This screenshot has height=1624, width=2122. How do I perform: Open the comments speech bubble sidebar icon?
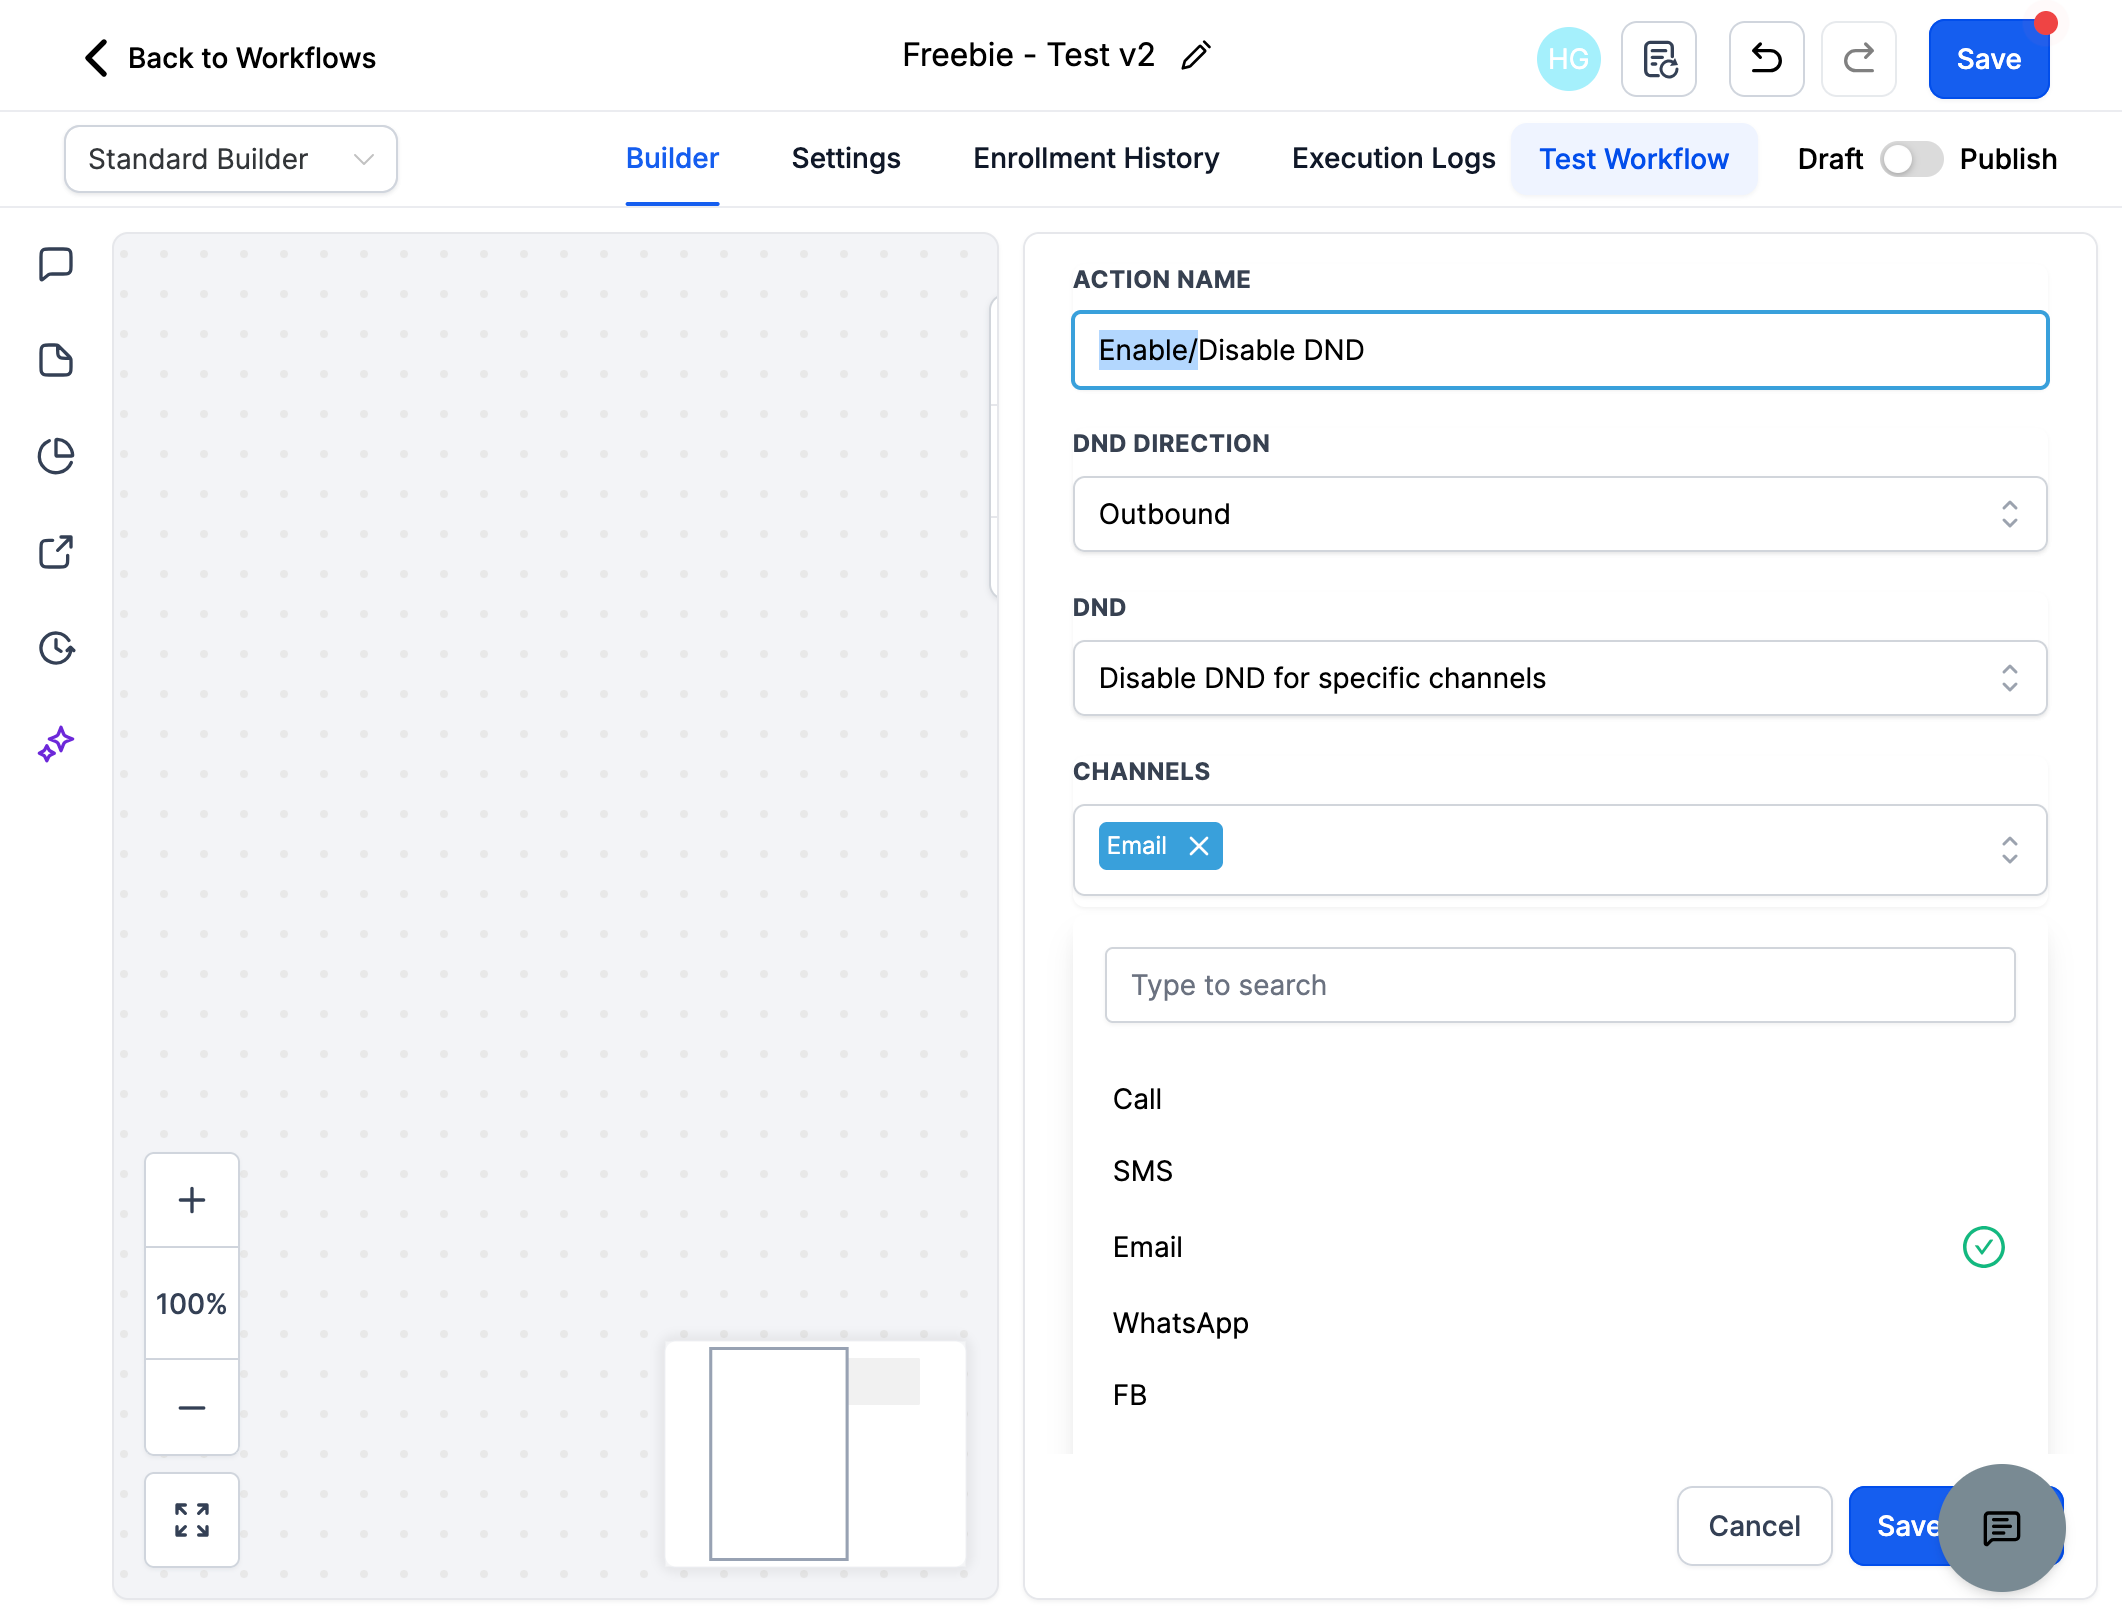tap(56, 265)
